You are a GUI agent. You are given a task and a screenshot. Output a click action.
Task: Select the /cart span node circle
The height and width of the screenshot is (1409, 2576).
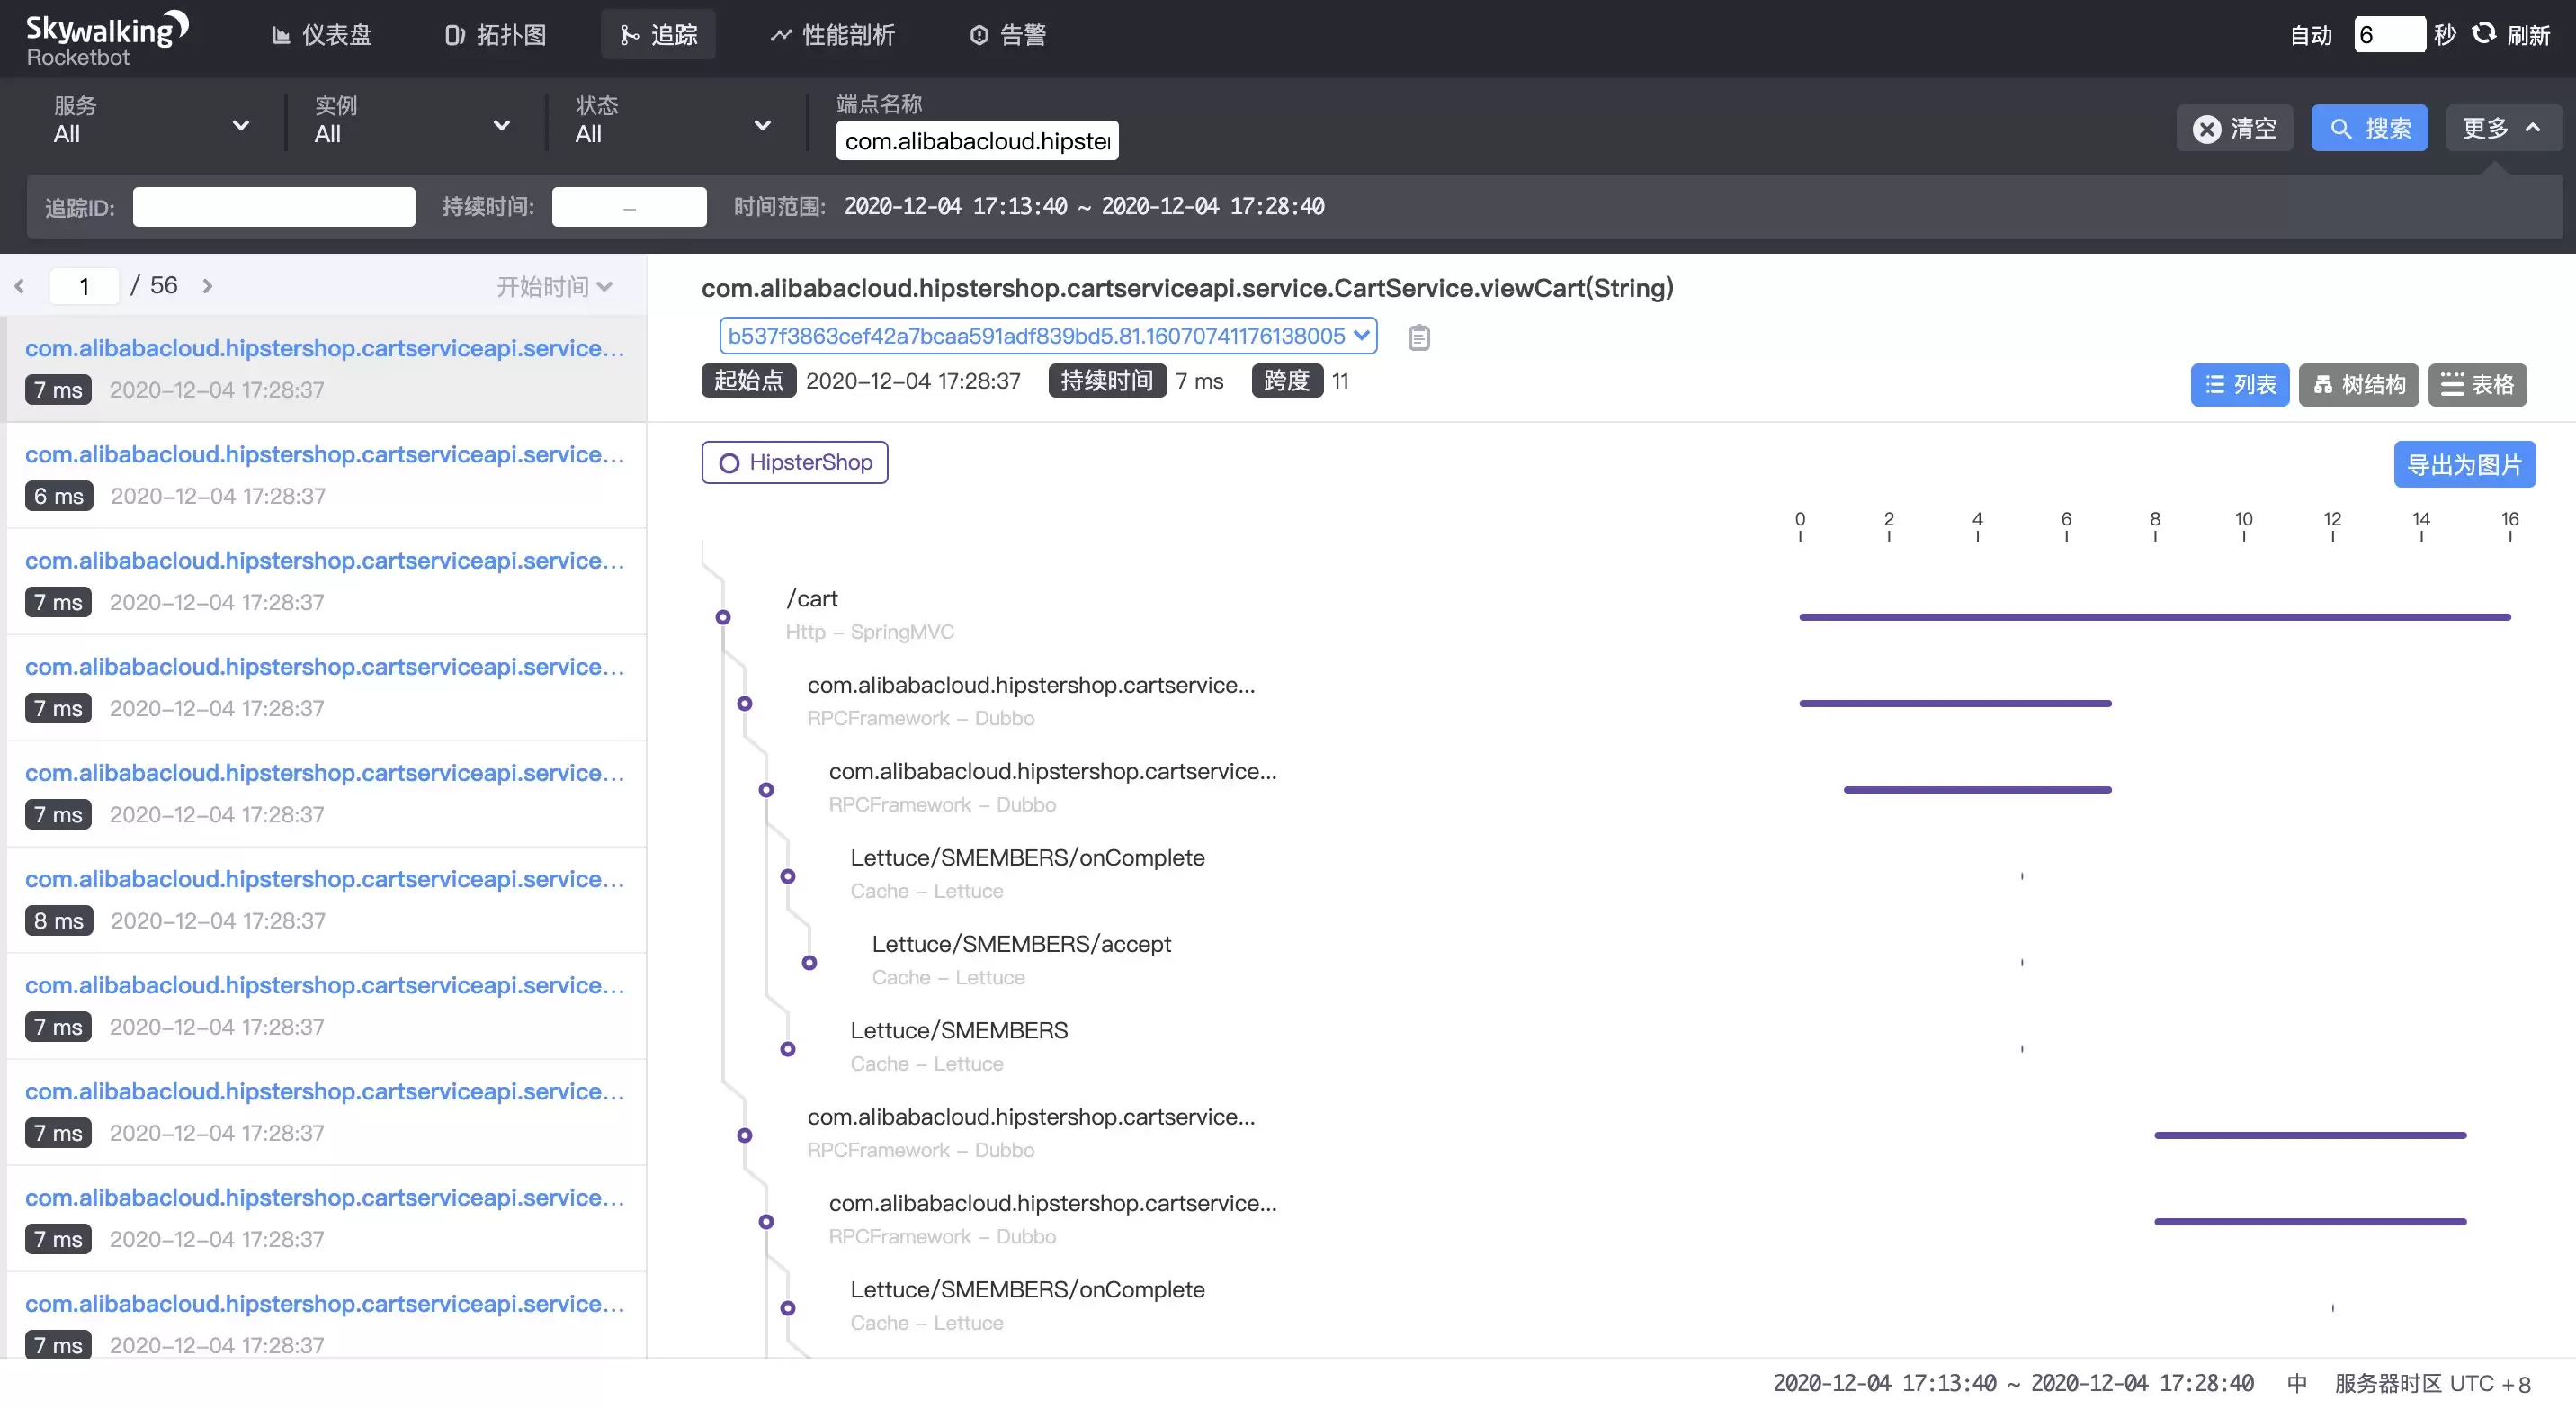[723, 617]
